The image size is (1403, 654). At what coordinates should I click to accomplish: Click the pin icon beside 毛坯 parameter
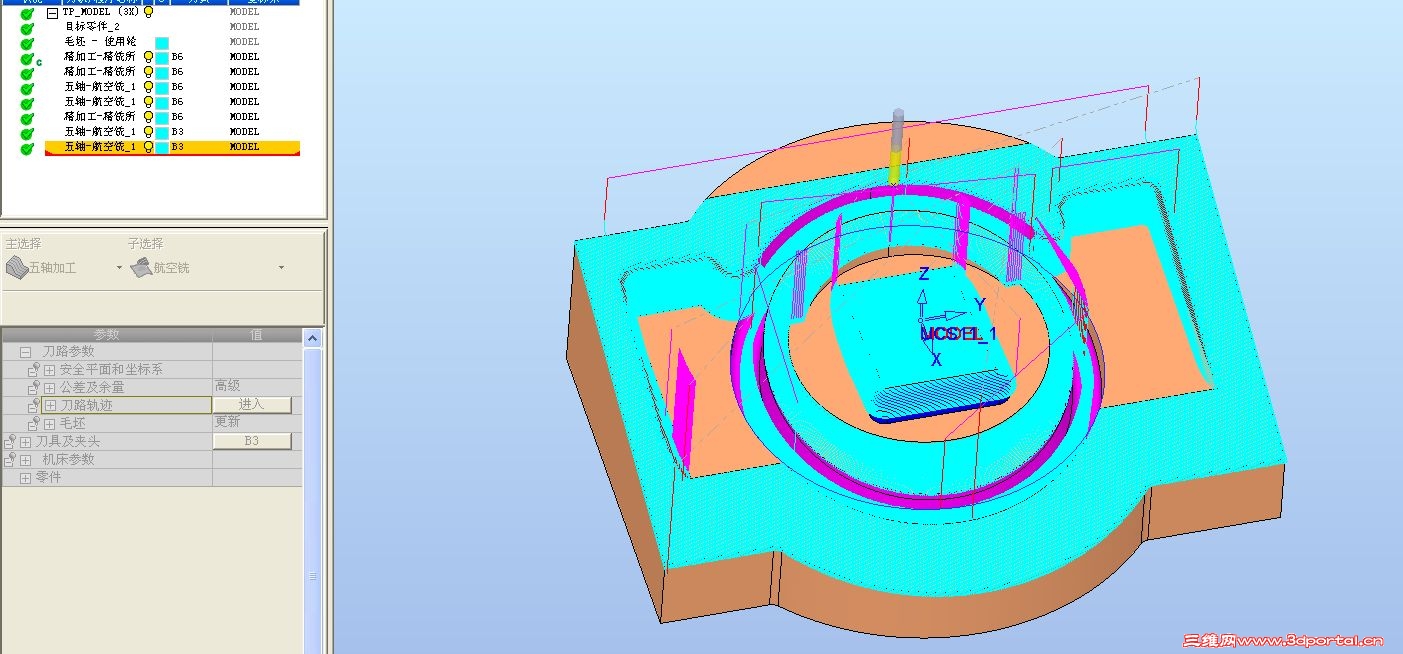point(35,424)
